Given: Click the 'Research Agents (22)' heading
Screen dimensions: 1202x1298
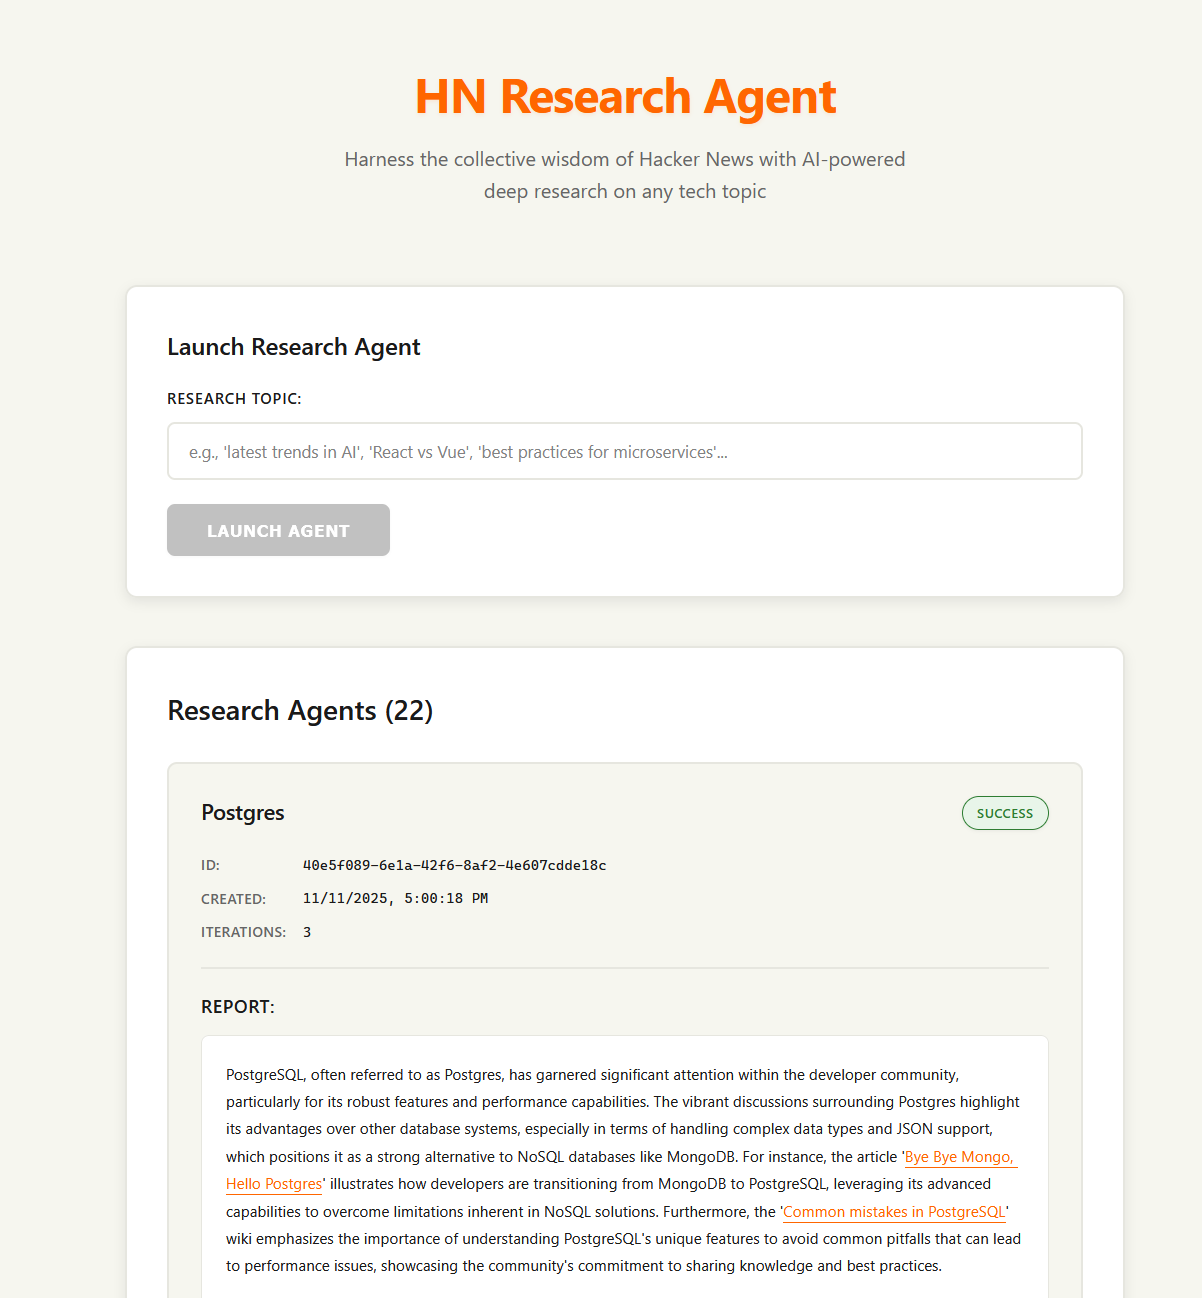Looking at the screenshot, I should pos(300,711).
